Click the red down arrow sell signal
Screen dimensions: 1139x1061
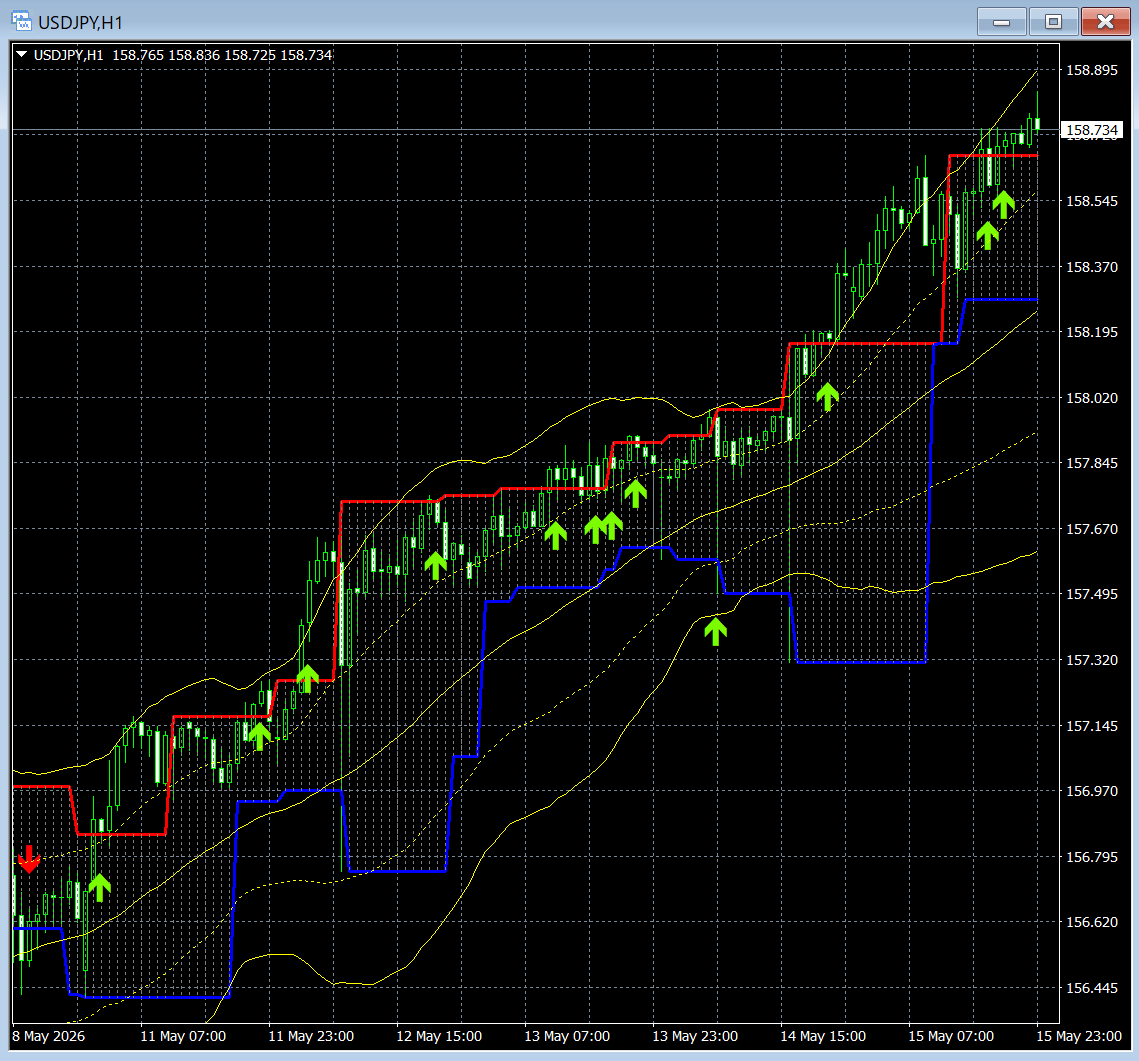29,859
